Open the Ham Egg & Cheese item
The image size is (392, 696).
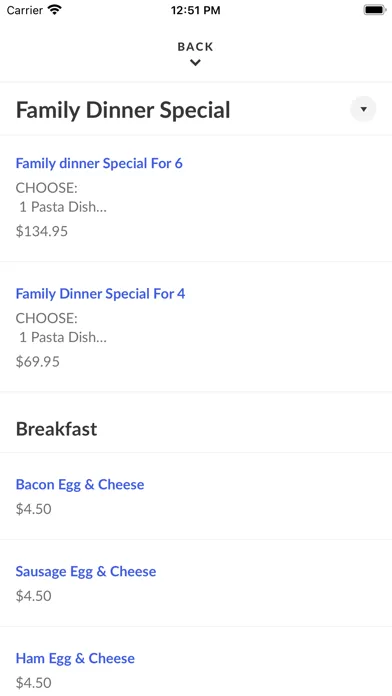pyautogui.click(x=75, y=658)
